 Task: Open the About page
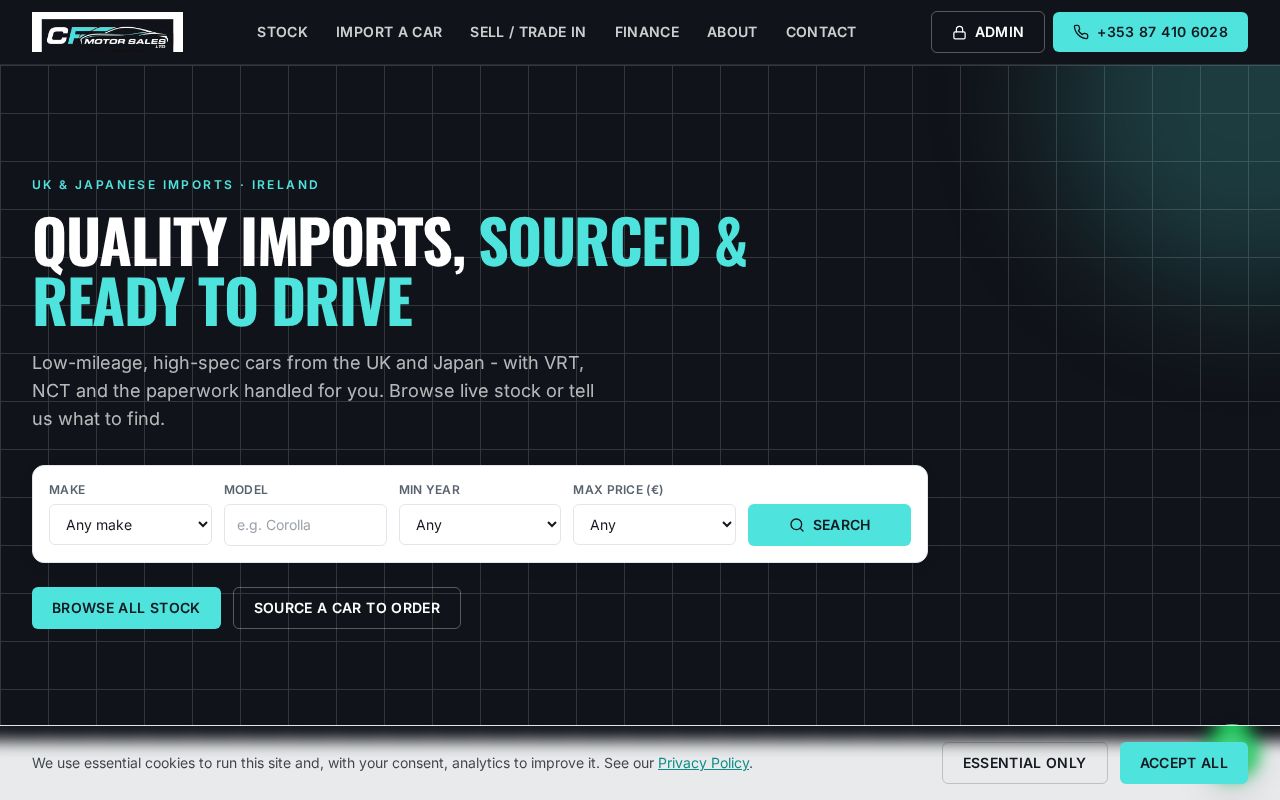(x=732, y=32)
